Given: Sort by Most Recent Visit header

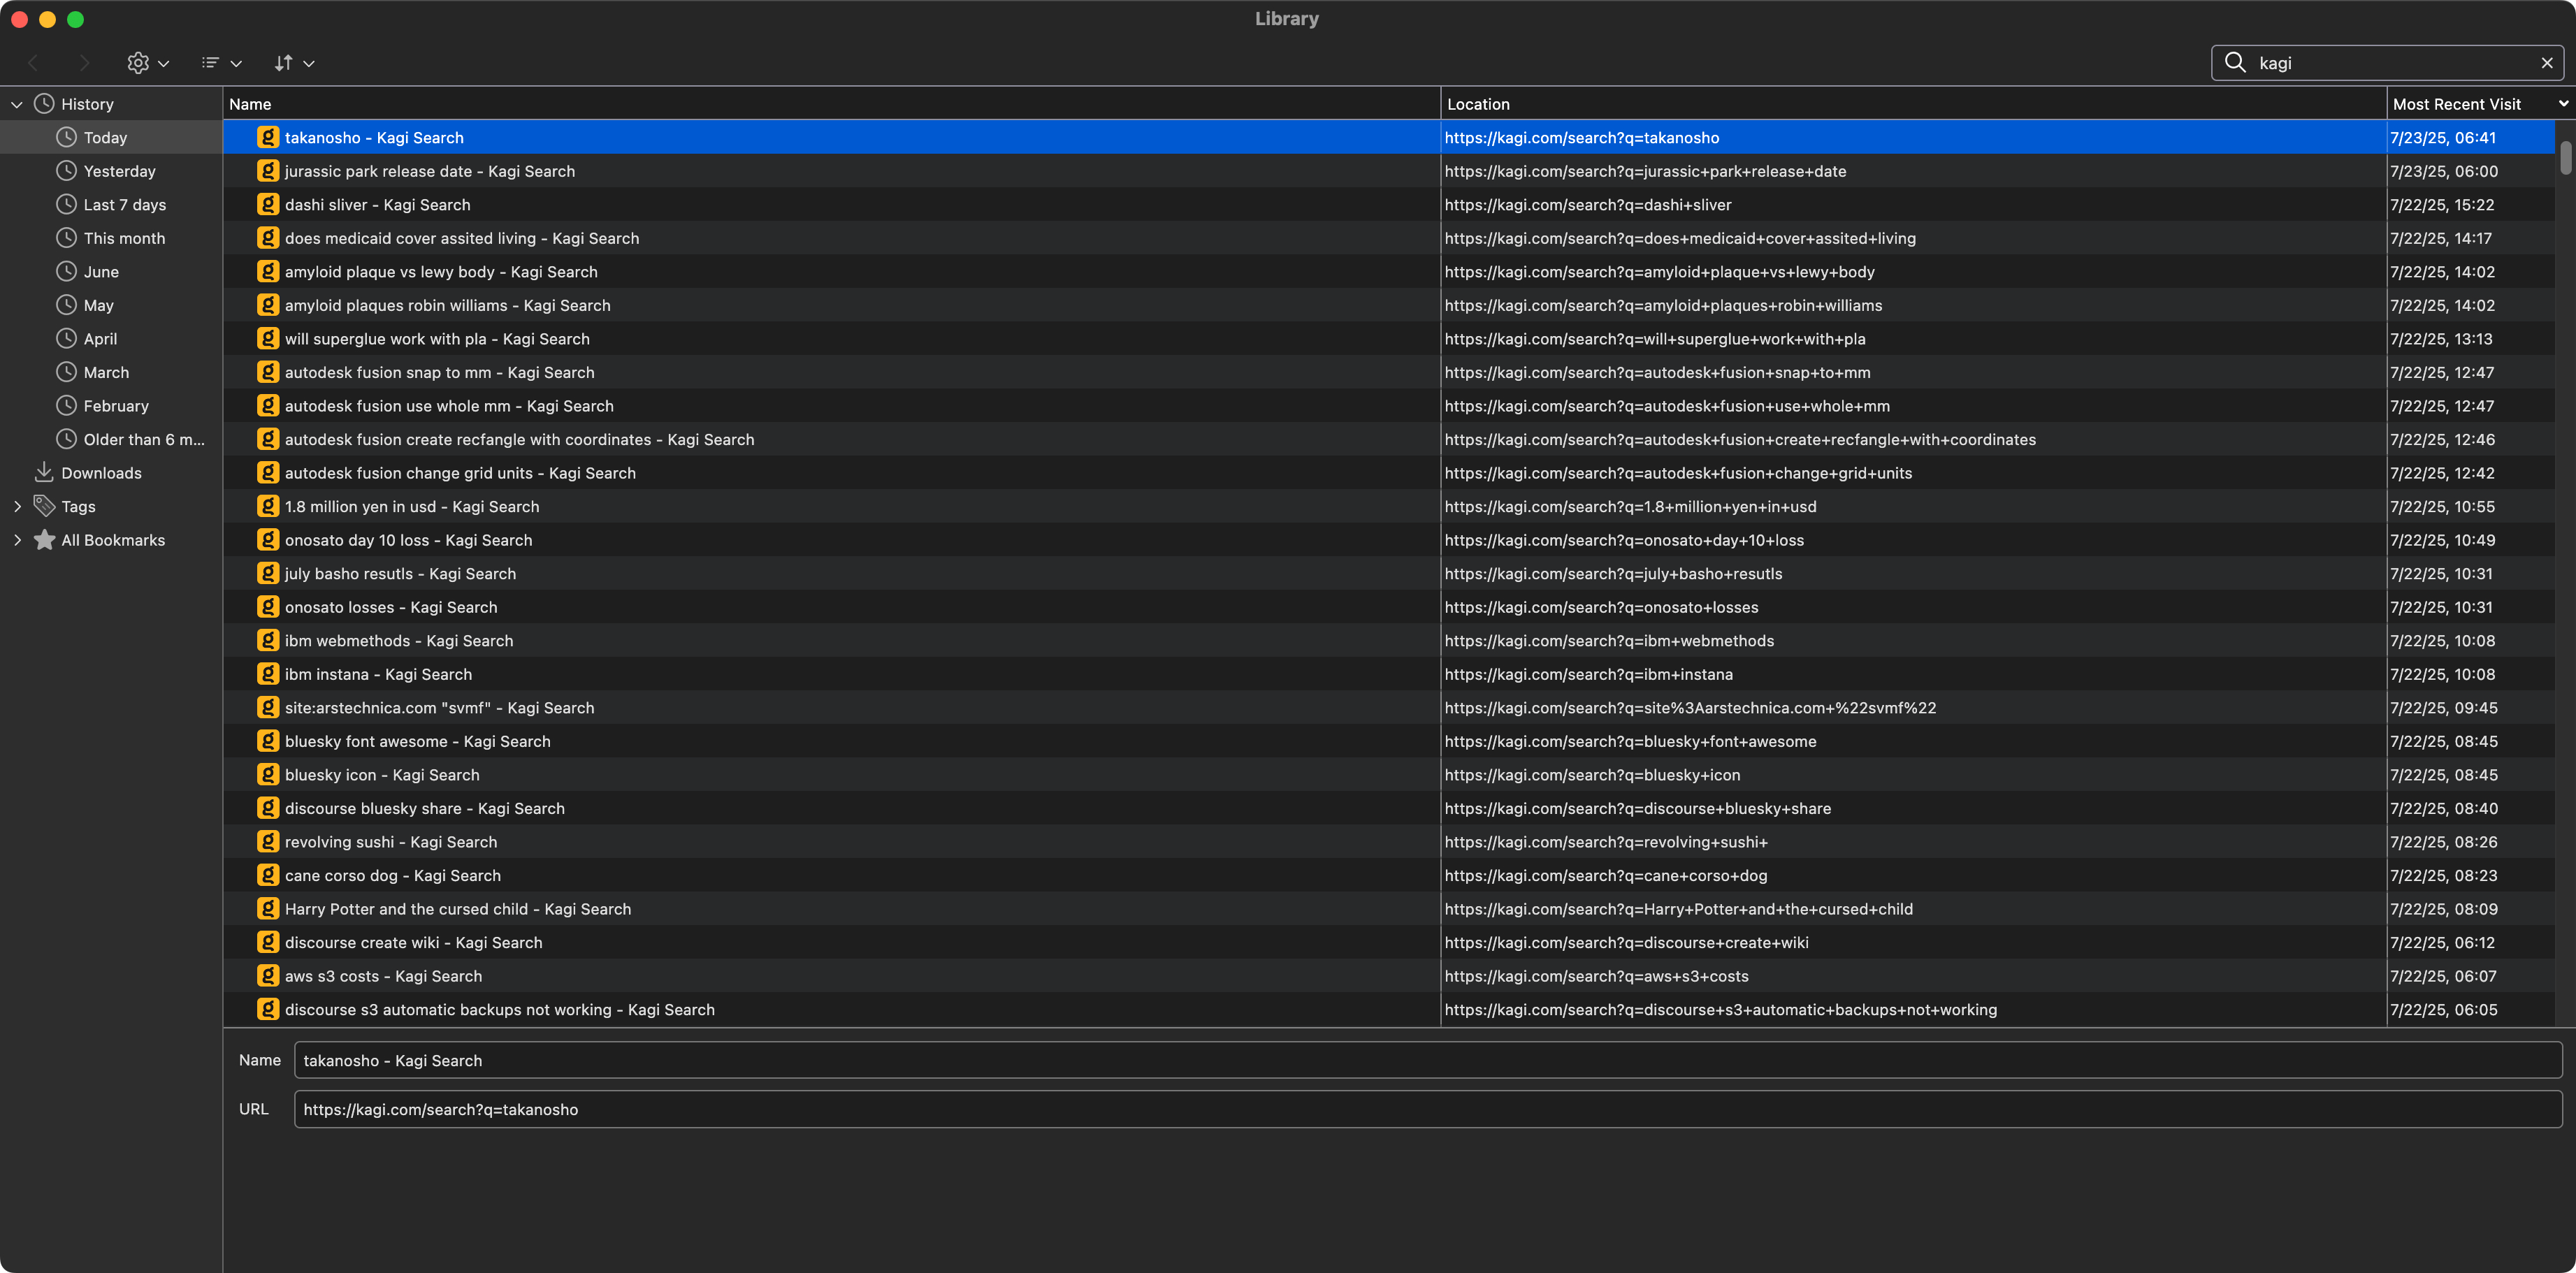Looking at the screenshot, I should click(x=2470, y=103).
